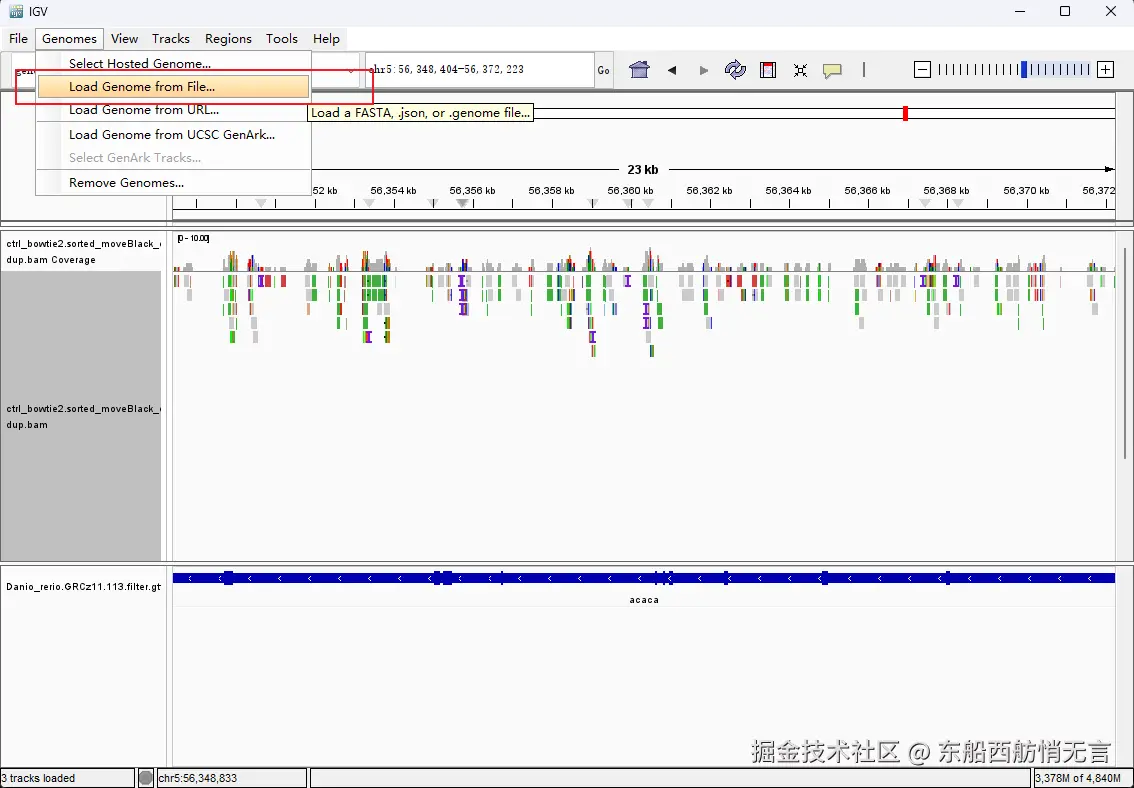Click the acaca gene label
The height and width of the screenshot is (788, 1134).
coord(644,600)
